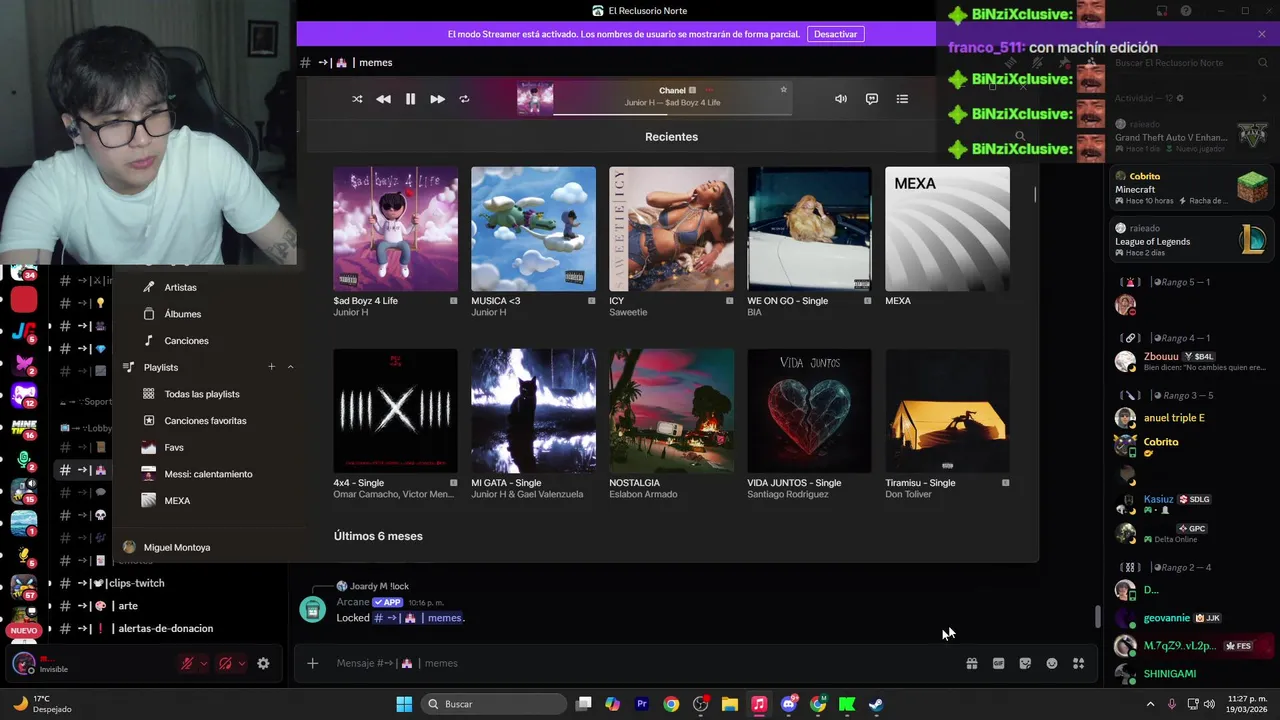Open the sticker picker

(x=1025, y=663)
